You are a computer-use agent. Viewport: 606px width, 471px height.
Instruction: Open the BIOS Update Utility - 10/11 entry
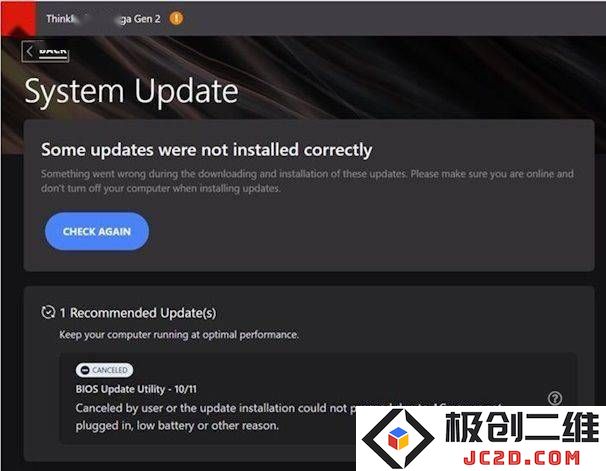tap(136, 389)
